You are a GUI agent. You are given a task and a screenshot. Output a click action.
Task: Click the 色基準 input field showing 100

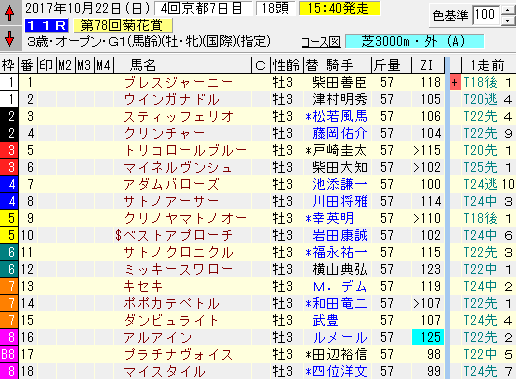pyautogui.click(x=486, y=15)
